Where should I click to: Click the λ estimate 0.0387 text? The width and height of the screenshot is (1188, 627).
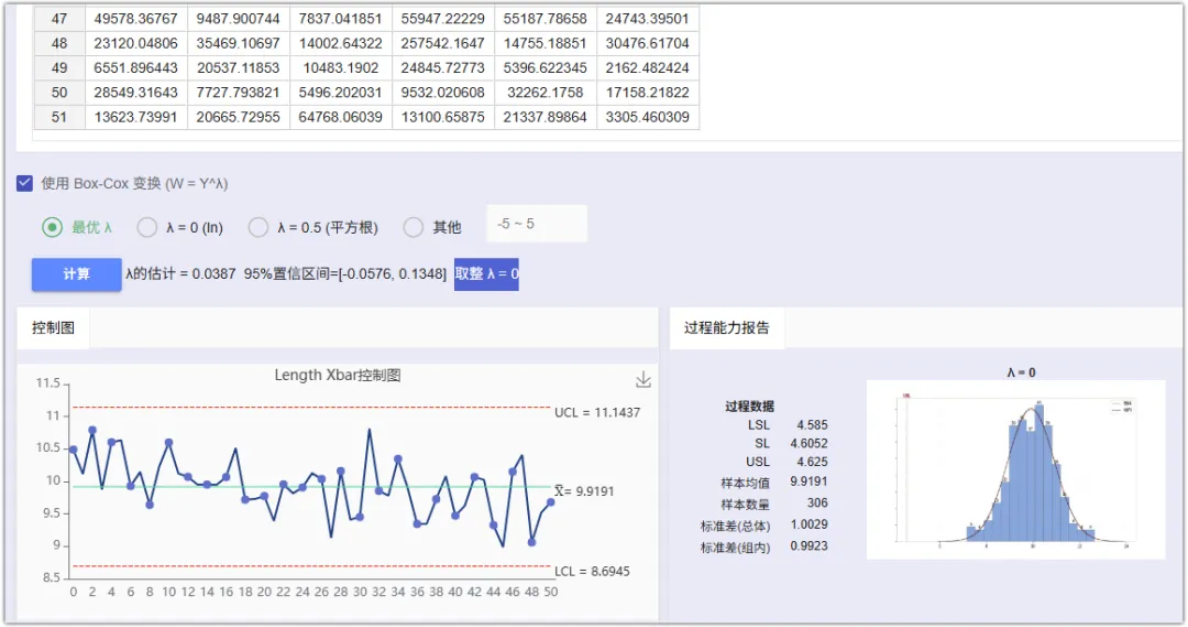[x=181, y=273]
